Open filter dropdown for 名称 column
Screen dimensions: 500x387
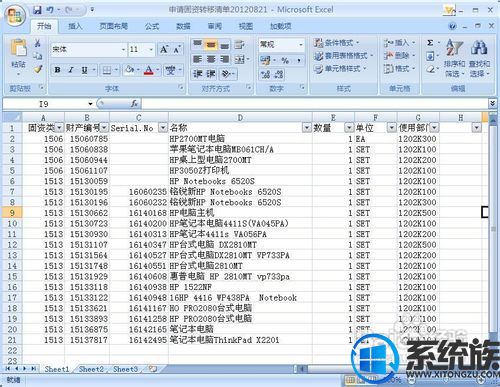[306, 128]
